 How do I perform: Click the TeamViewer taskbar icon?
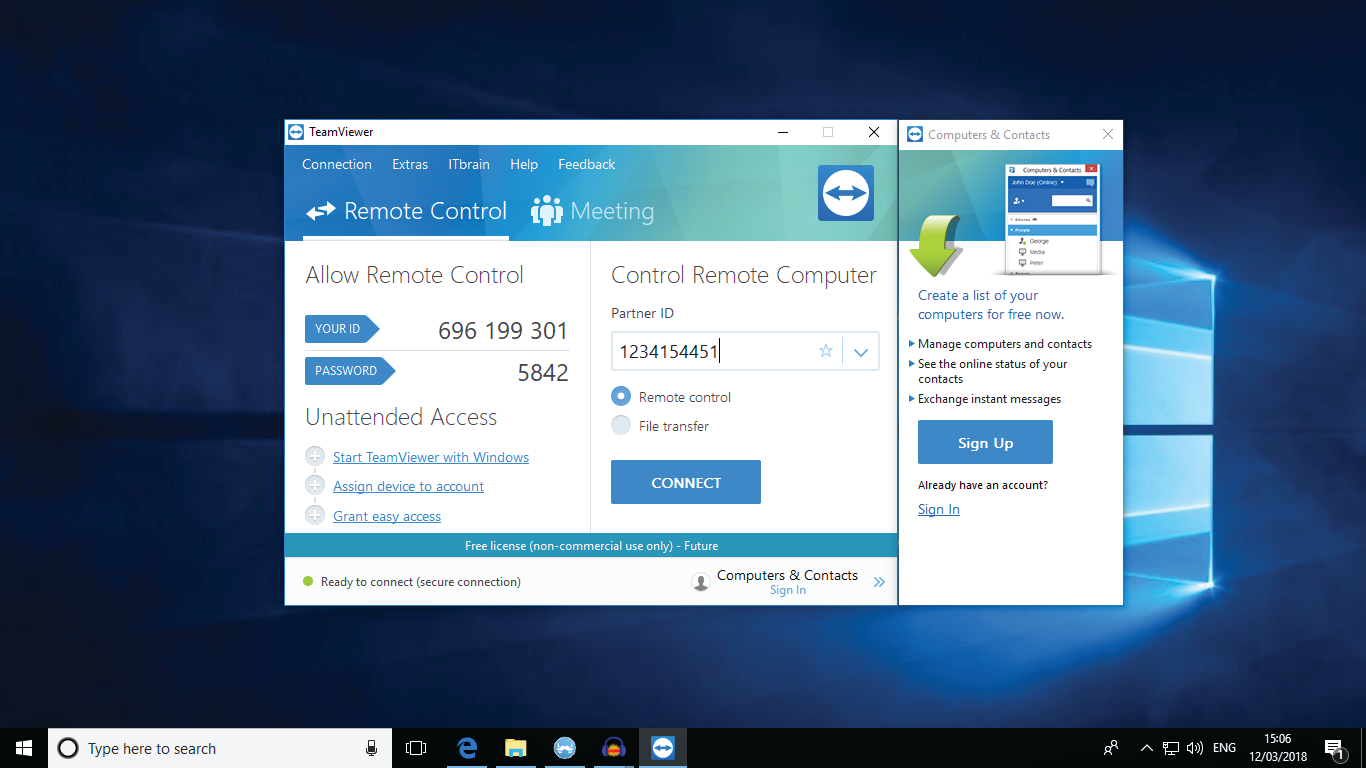tap(662, 748)
